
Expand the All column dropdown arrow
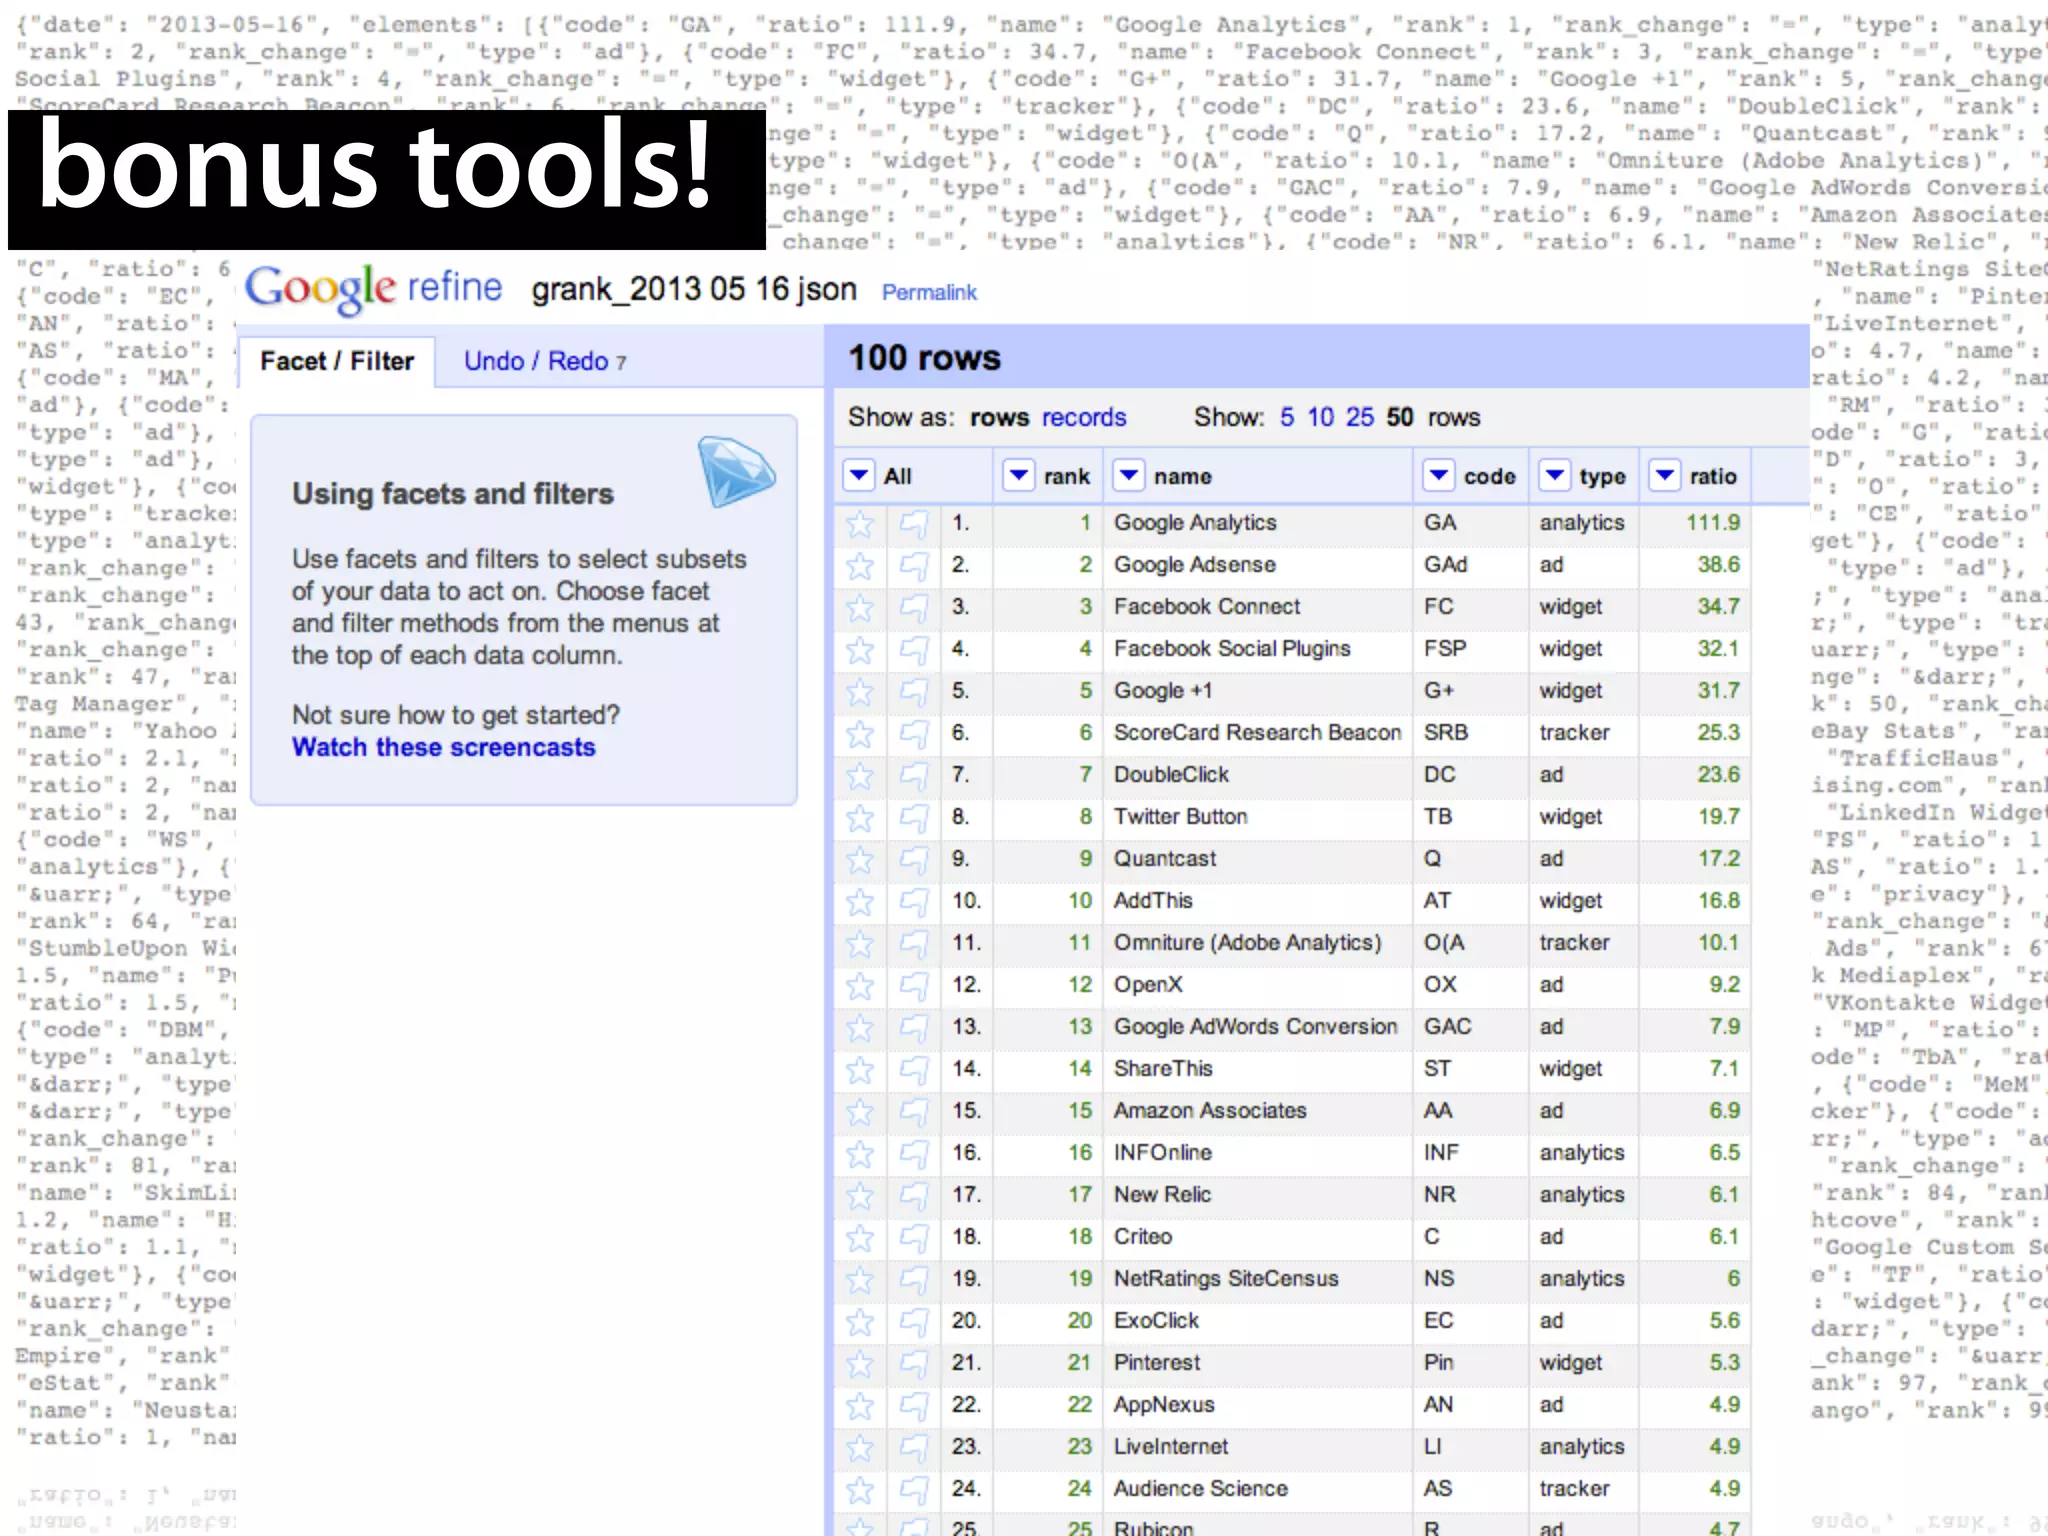[859, 476]
